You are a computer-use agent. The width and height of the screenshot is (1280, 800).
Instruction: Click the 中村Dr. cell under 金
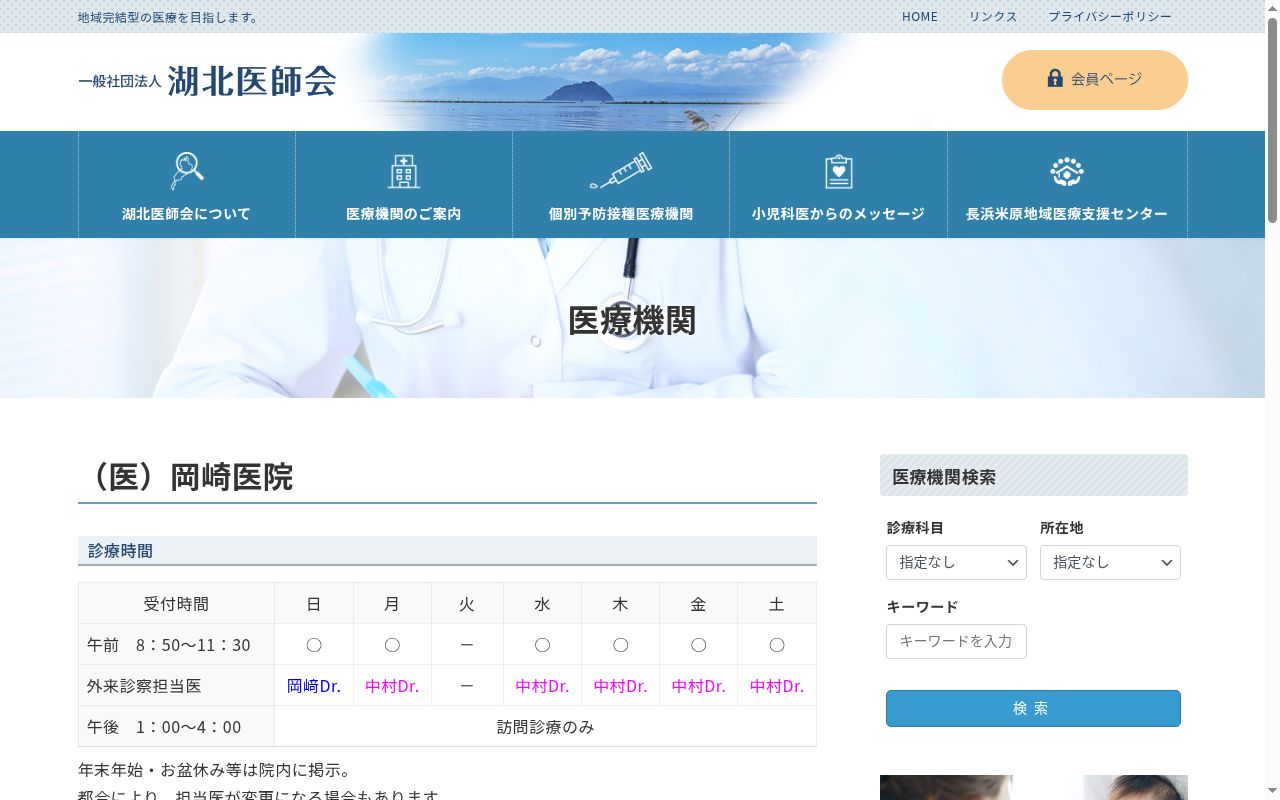tap(698, 686)
